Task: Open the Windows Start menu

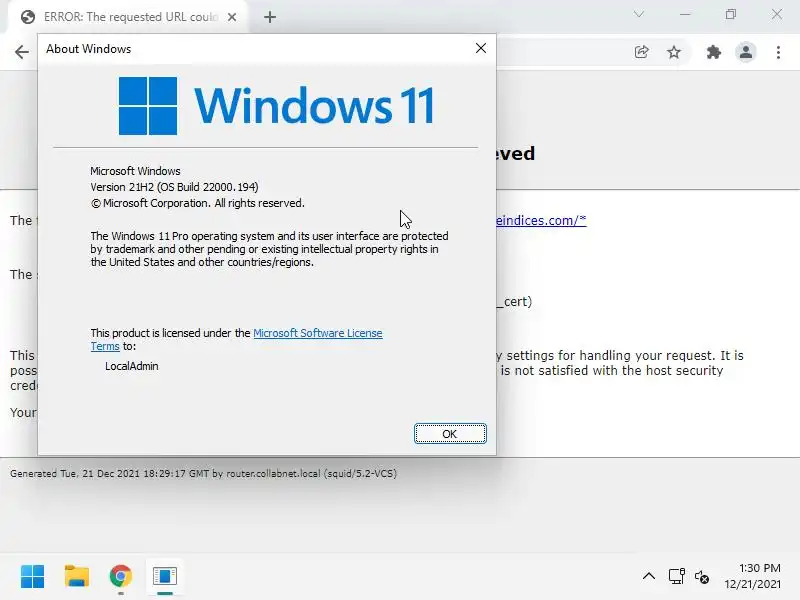Action: pyautogui.click(x=33, y=577)
